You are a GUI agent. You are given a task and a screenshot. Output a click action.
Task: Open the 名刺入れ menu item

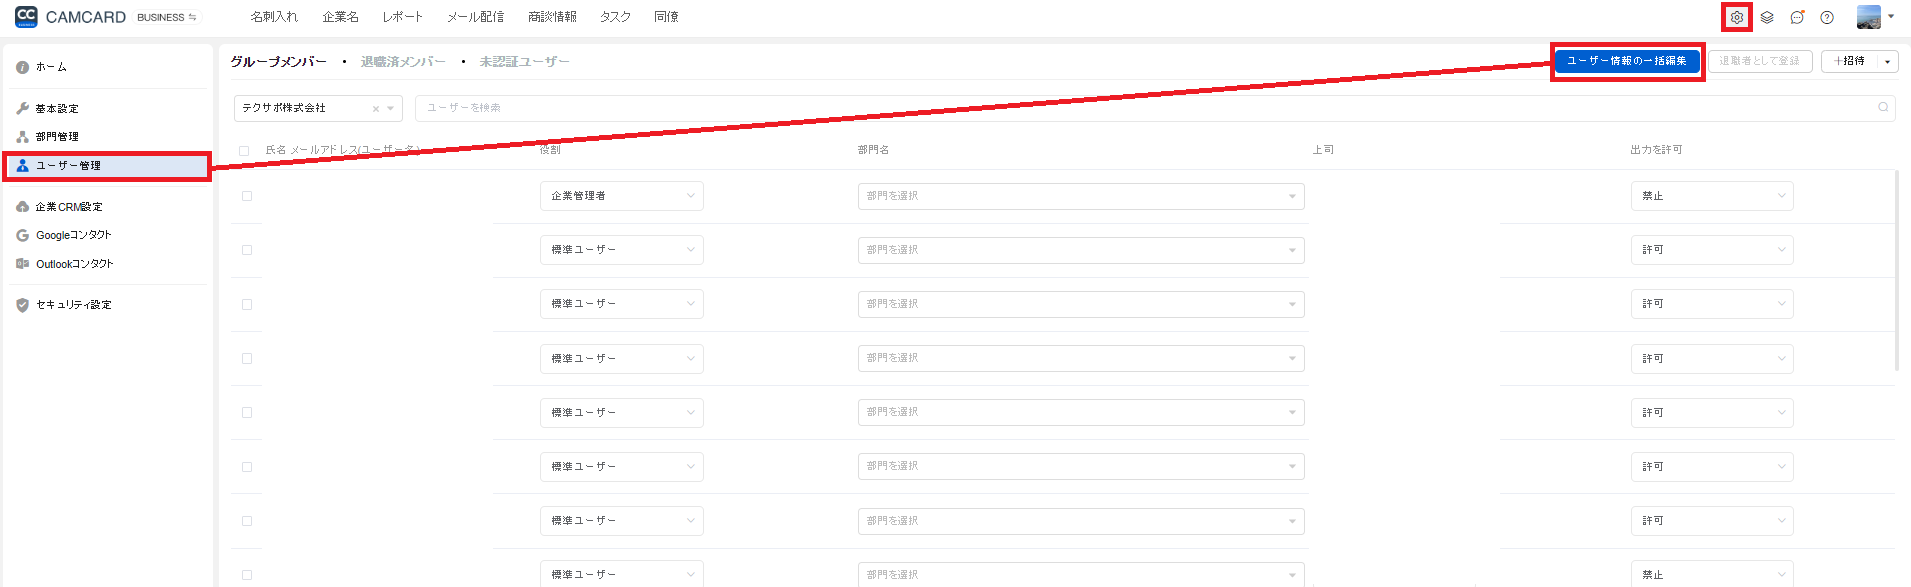[274, 17]
